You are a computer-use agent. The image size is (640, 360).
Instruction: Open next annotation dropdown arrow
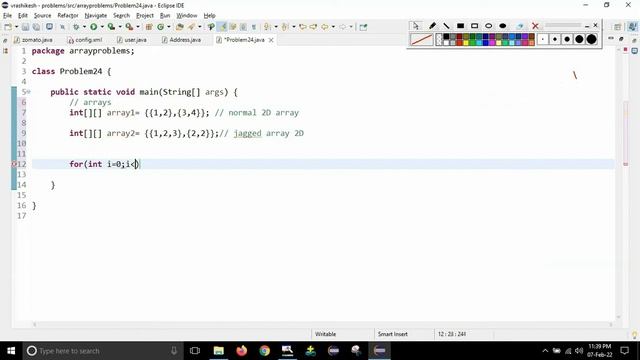pos(276,27)
